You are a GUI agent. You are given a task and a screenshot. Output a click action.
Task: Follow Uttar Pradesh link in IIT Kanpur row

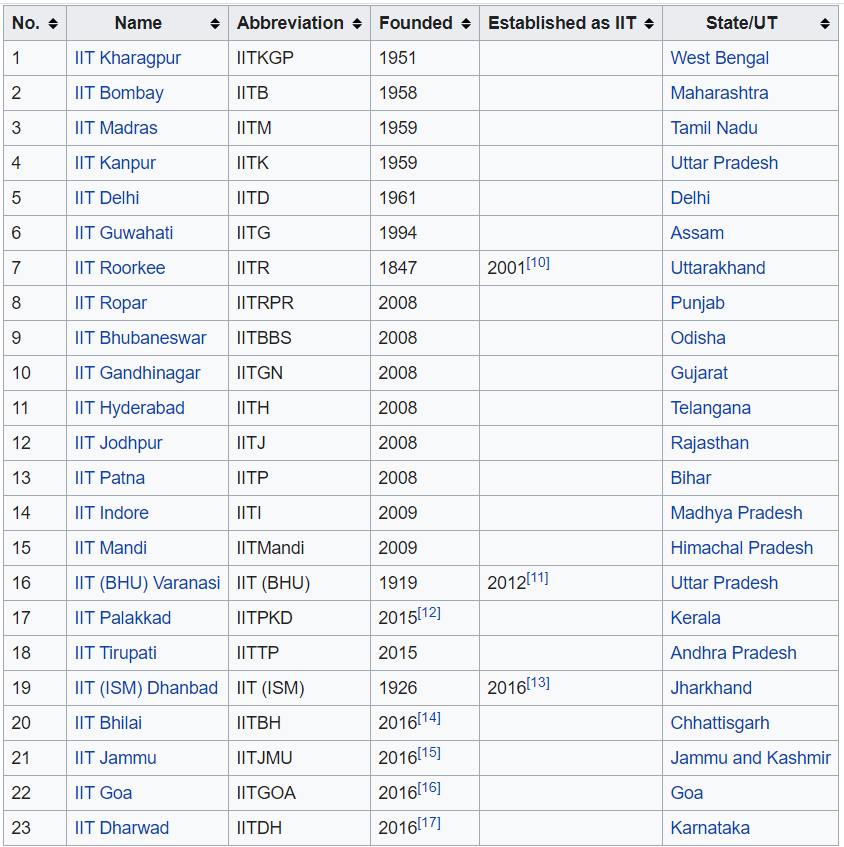(x=724, y=163)
